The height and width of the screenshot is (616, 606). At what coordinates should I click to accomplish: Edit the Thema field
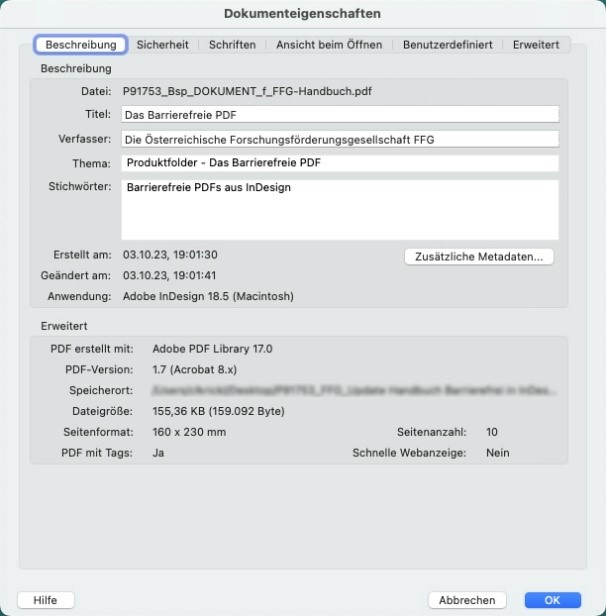point(340,163)
